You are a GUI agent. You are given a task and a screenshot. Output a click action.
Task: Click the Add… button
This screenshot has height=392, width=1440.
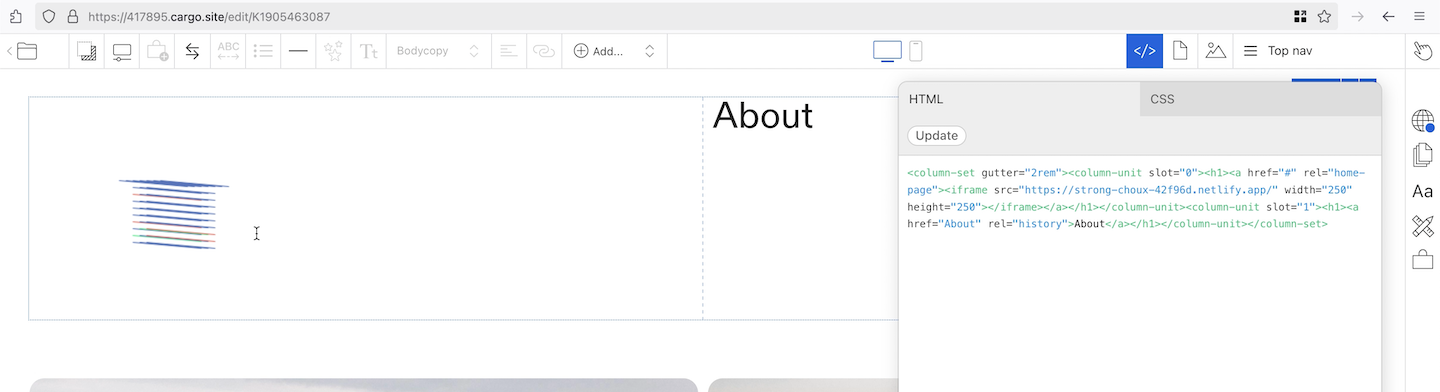598,51
